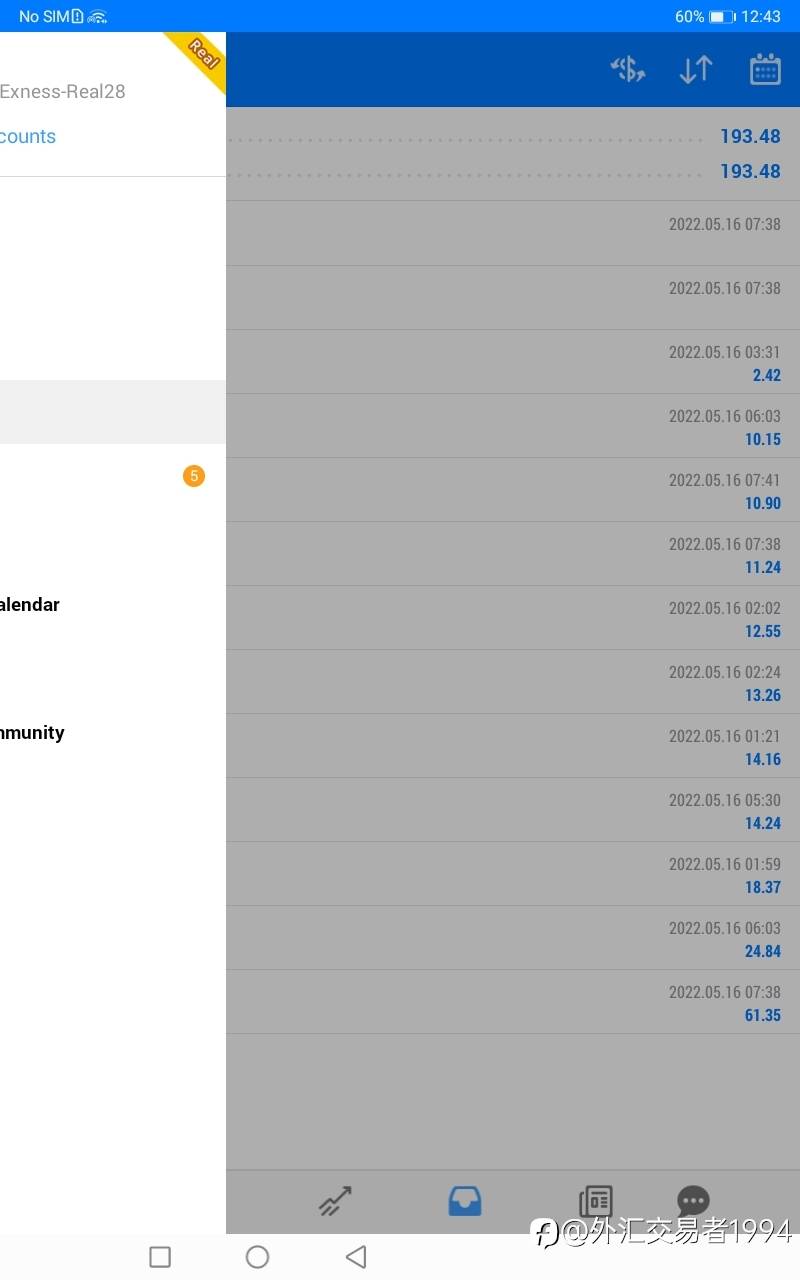The height and width of the screenshot is (1280, 800).
Task: Open the Chat speech bubble tab
Action: point(693,1200)
